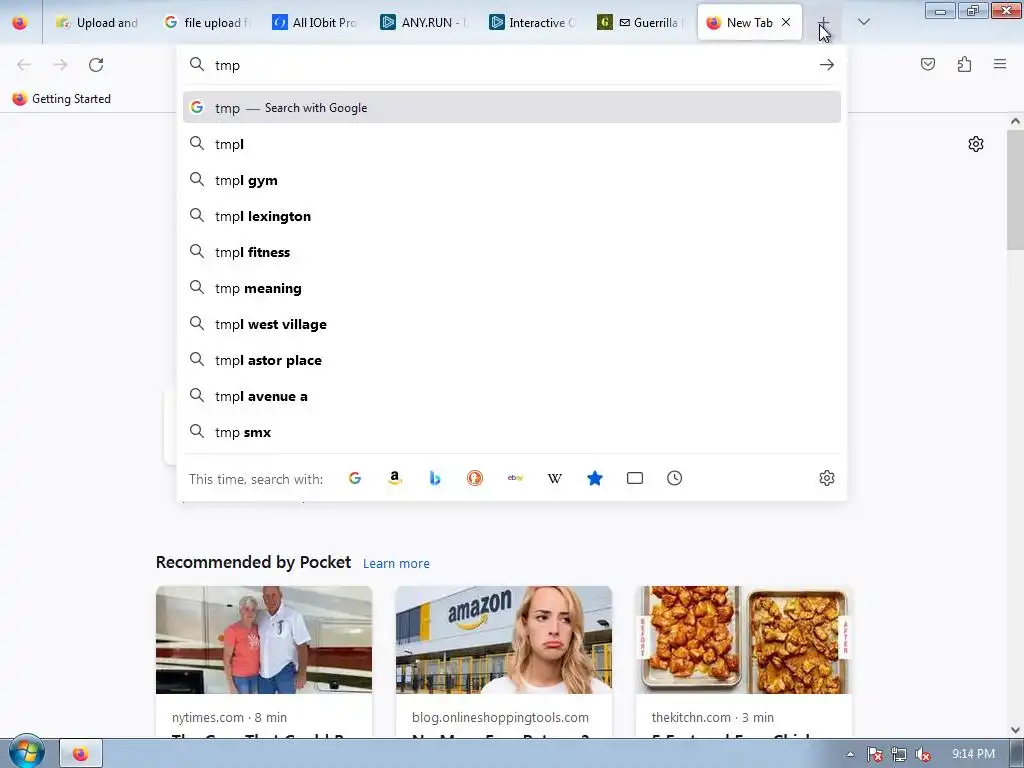Open Amazon blog article thumbnail
Image resolution: width=1024 pixels, height=768 pixels.
point(504,639)
